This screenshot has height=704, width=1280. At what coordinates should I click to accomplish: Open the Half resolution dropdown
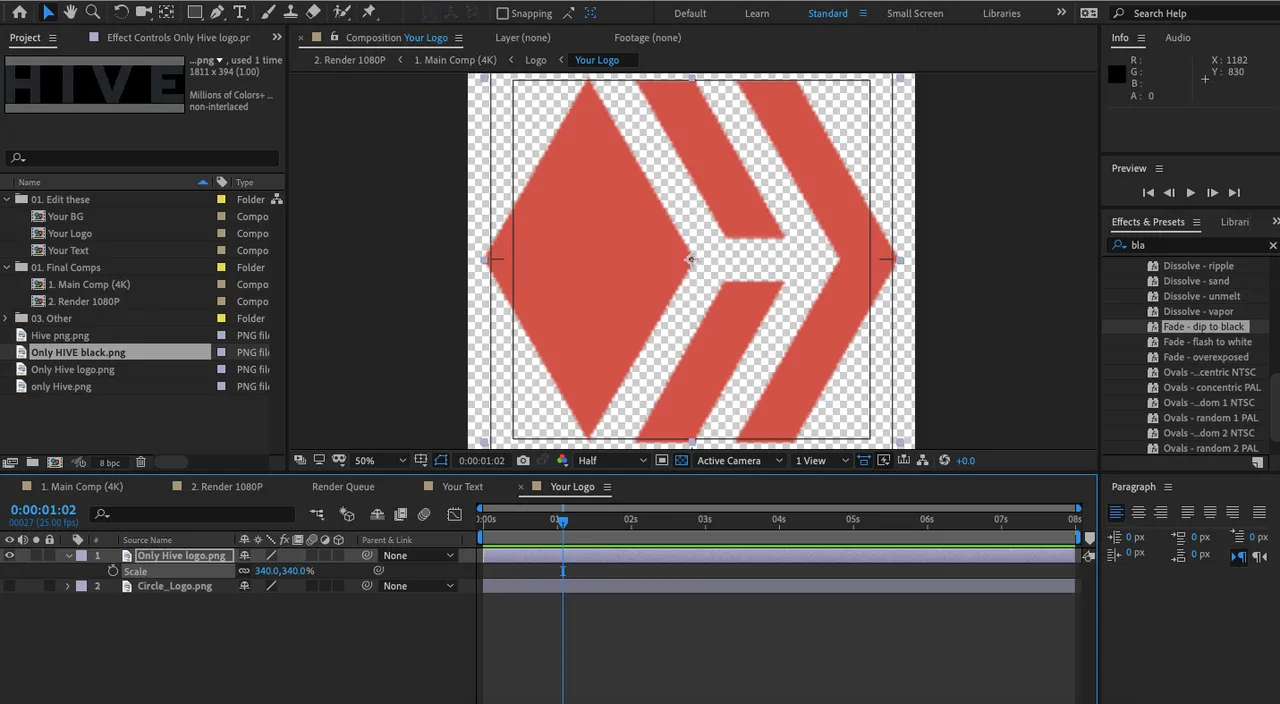611,461
